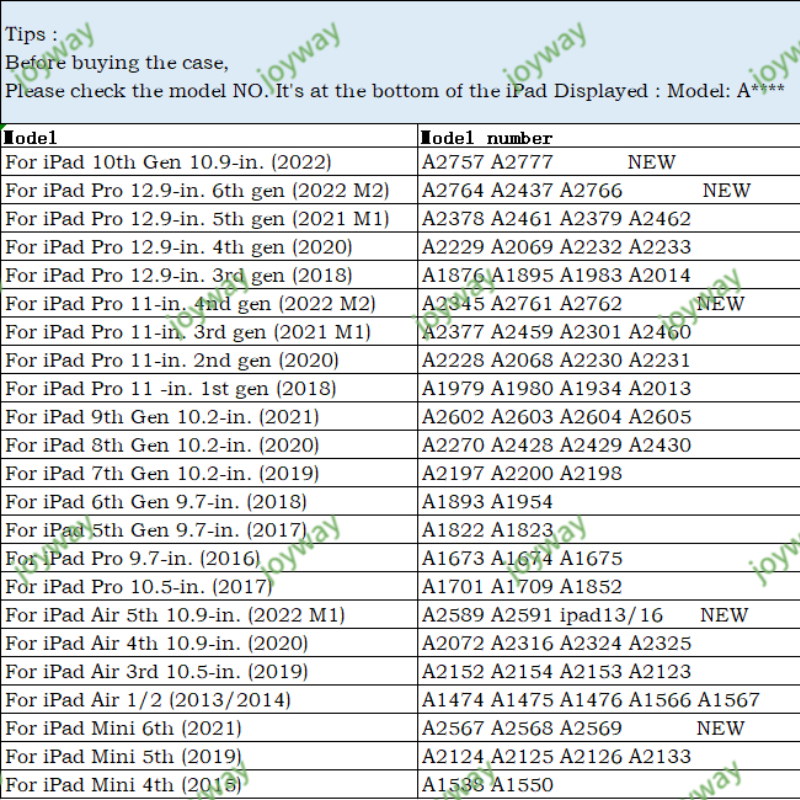Click cell 'A1876 A1895 A1983 A2014'
Viewport: 800px width, 800px height.
point(609,275)
